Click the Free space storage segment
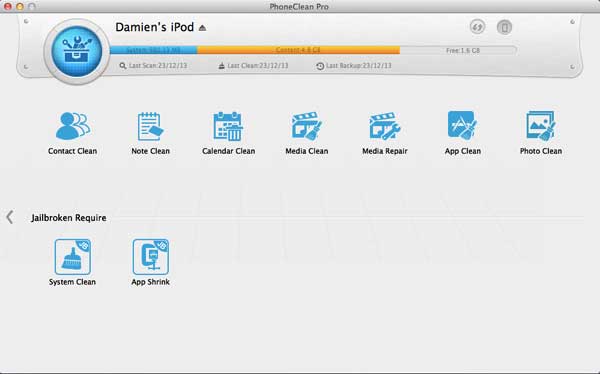The height and width of the screenshot is (374, 600). pos(458,50)
